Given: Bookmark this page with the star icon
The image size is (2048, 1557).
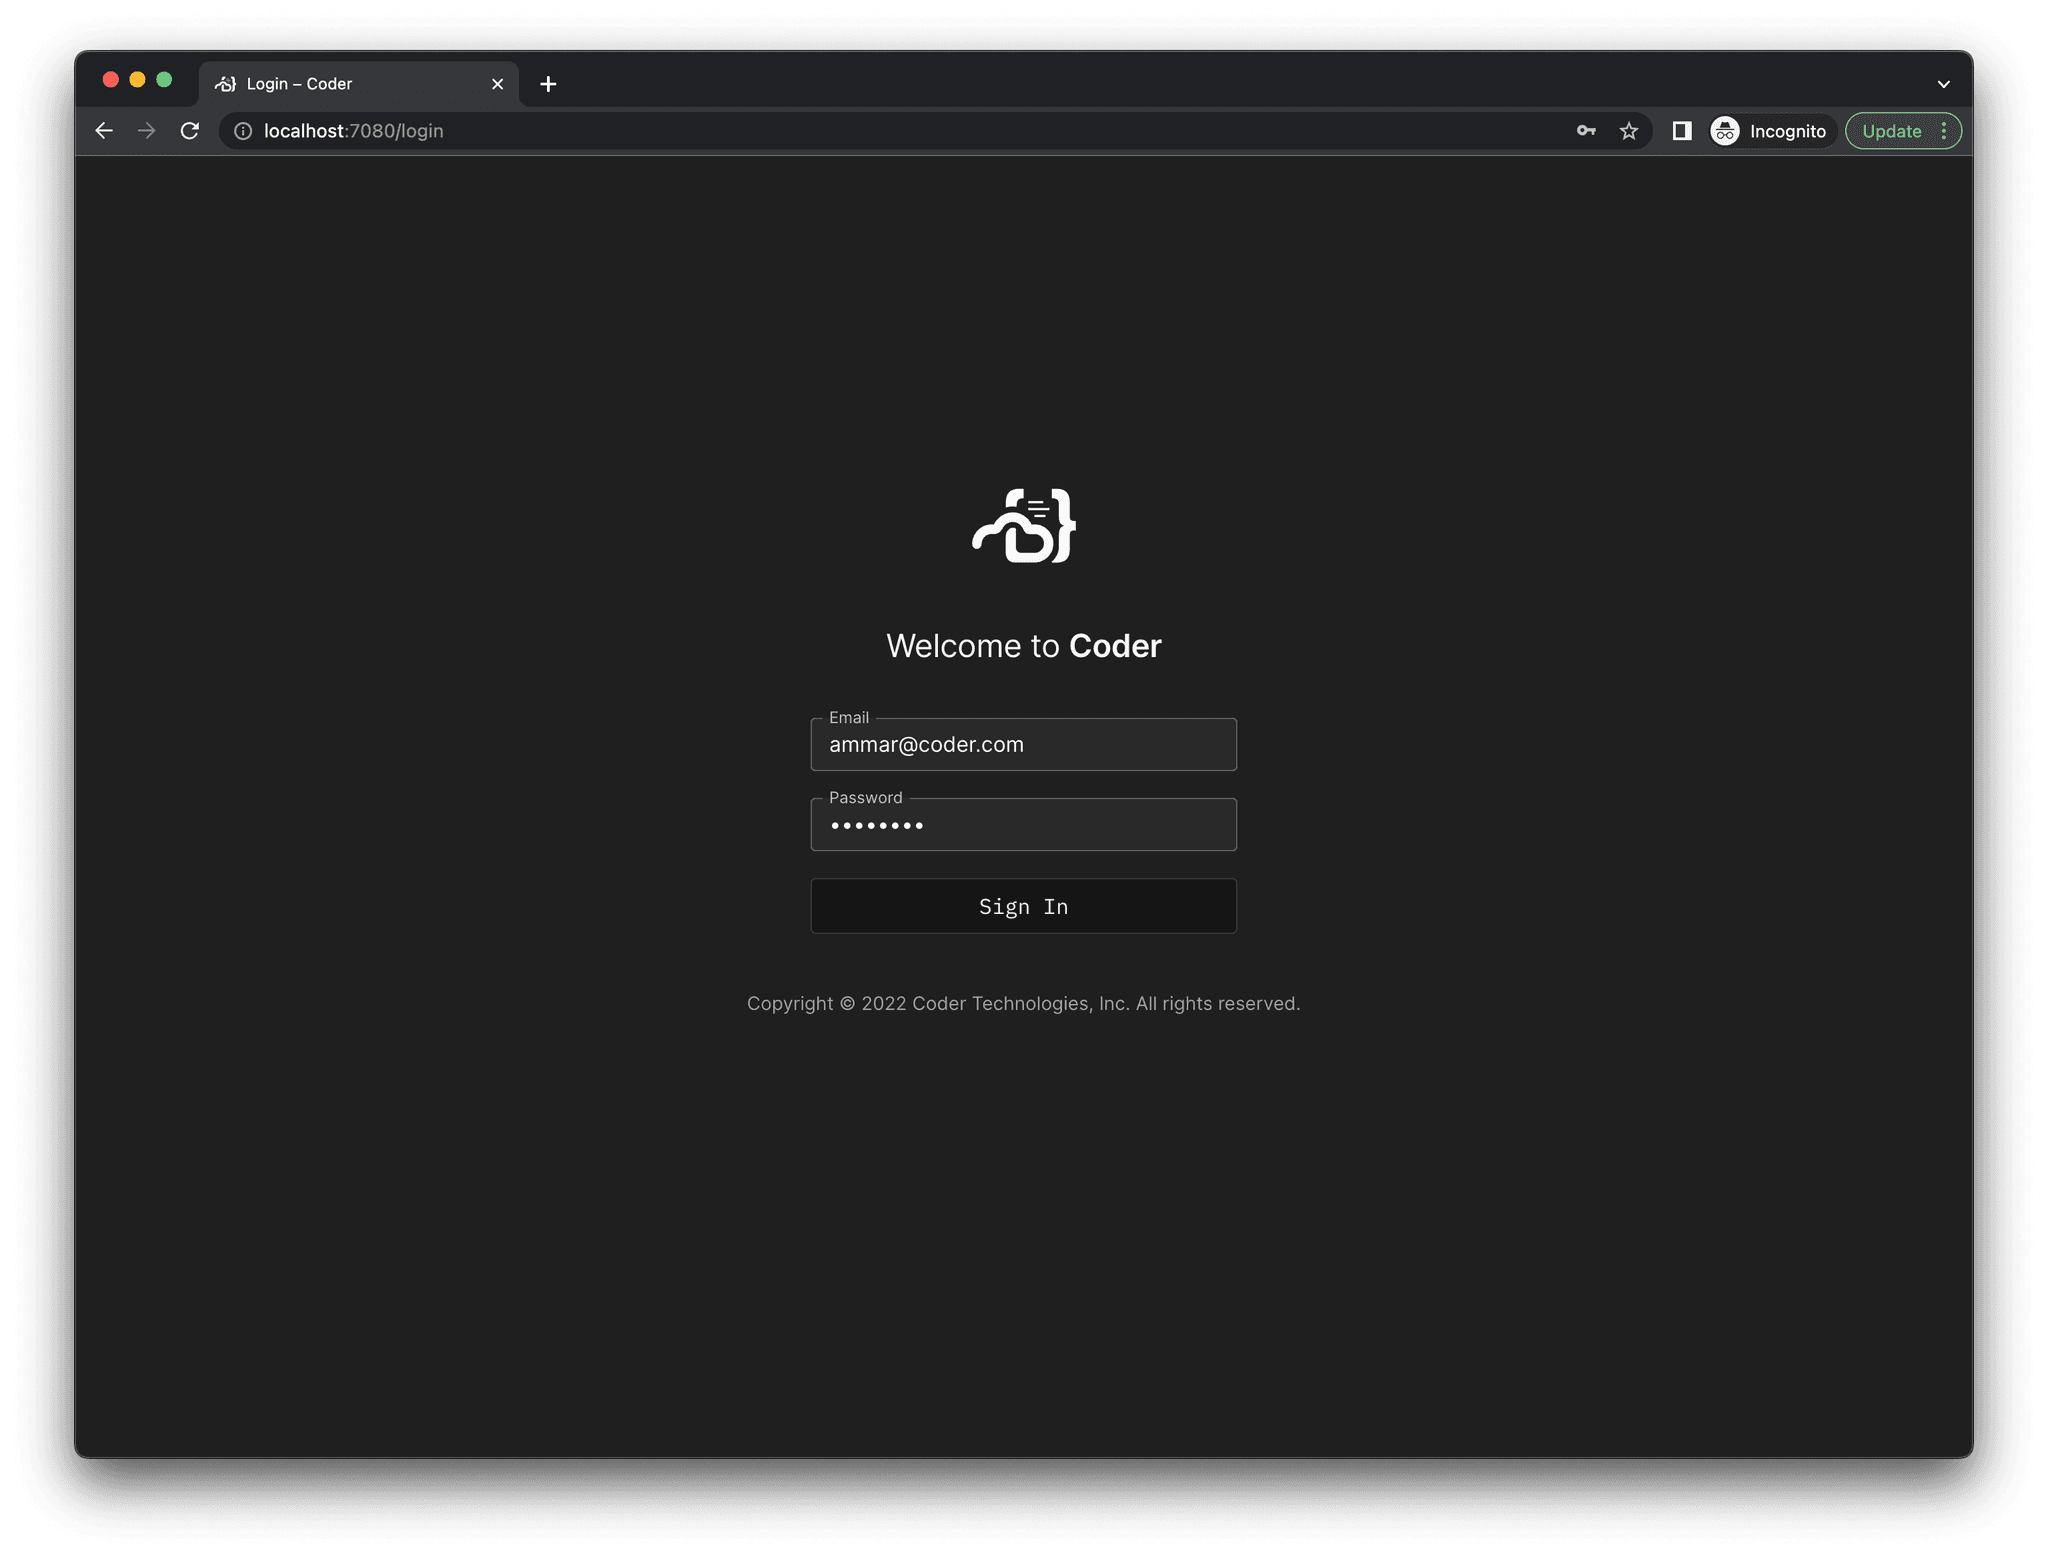Looking at the screenshot, I should [x=1629, y=131].
